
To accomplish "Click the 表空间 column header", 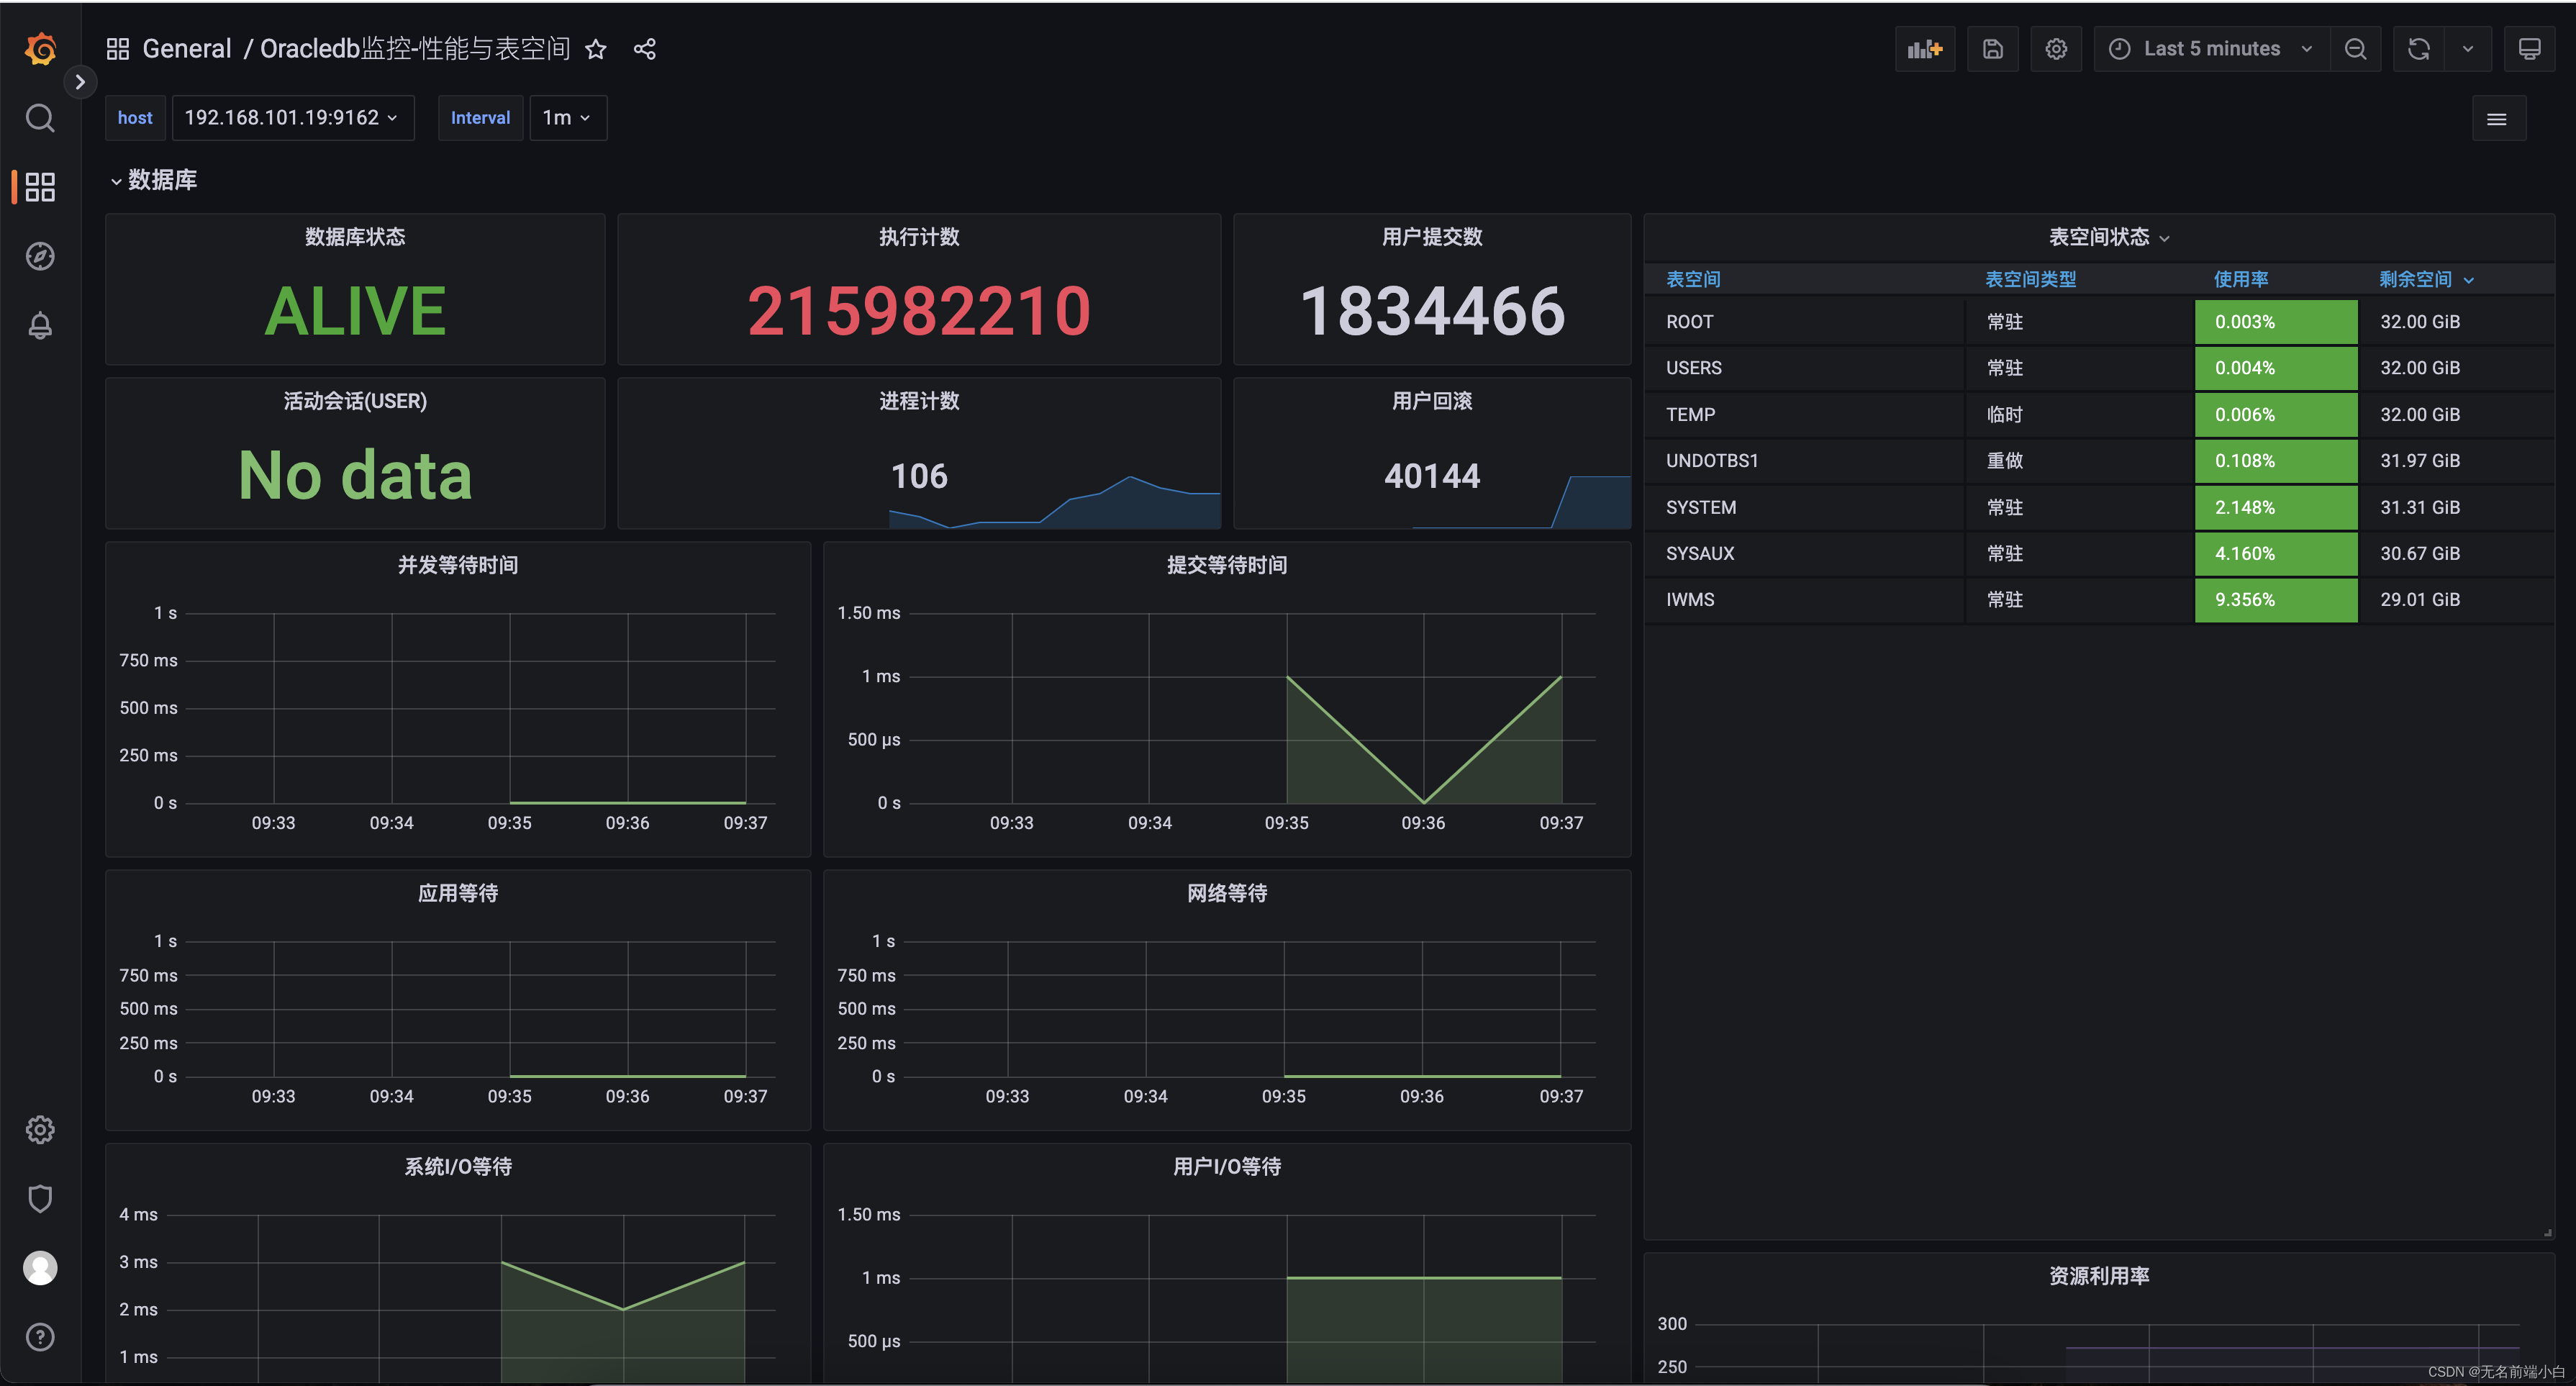I will [1692, 279].
